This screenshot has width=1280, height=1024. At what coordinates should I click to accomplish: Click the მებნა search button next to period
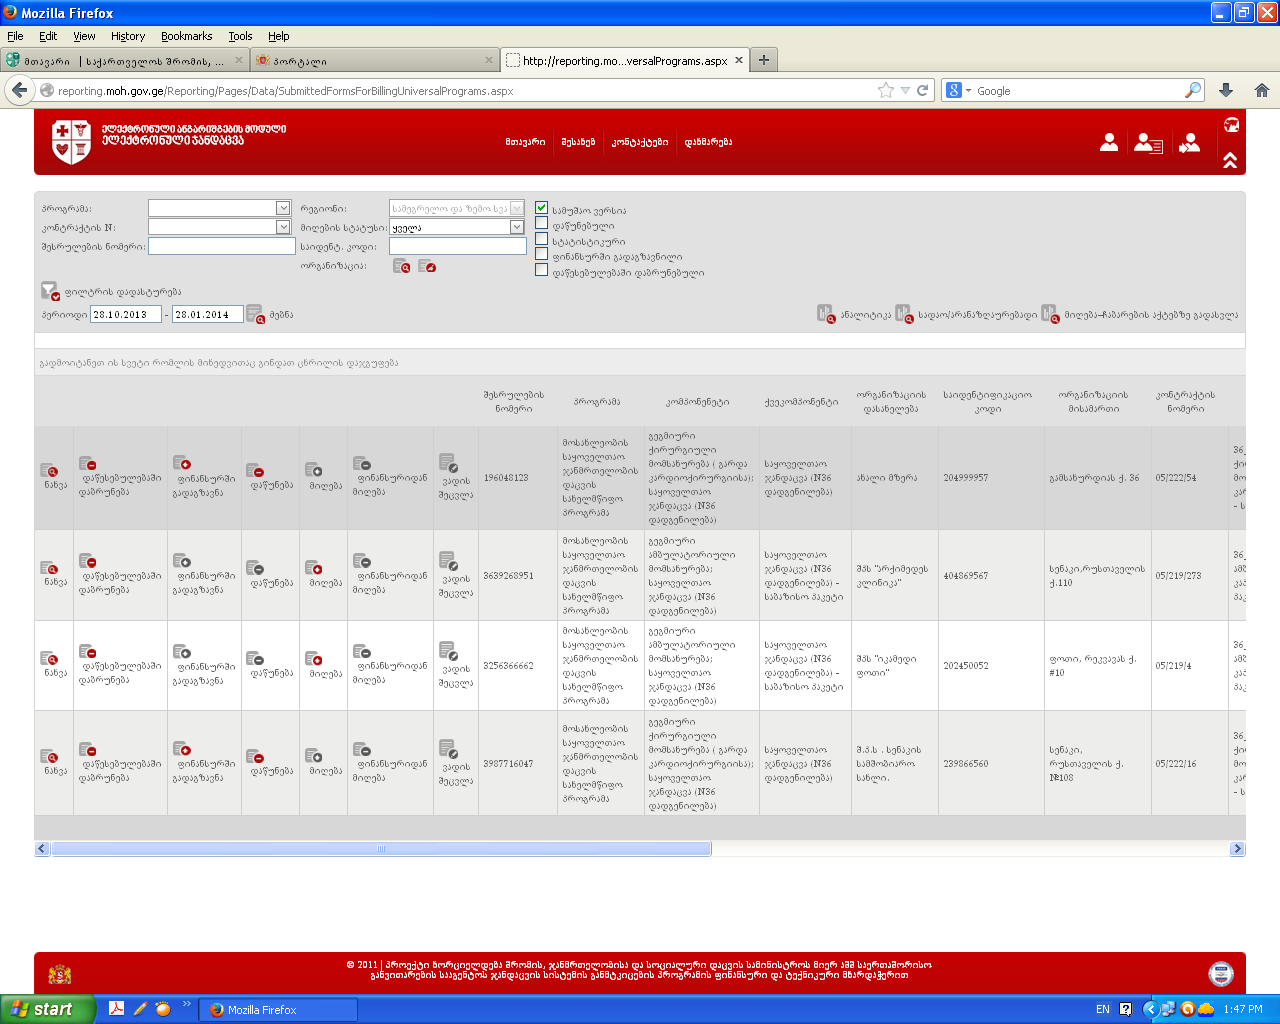(255, 314)
